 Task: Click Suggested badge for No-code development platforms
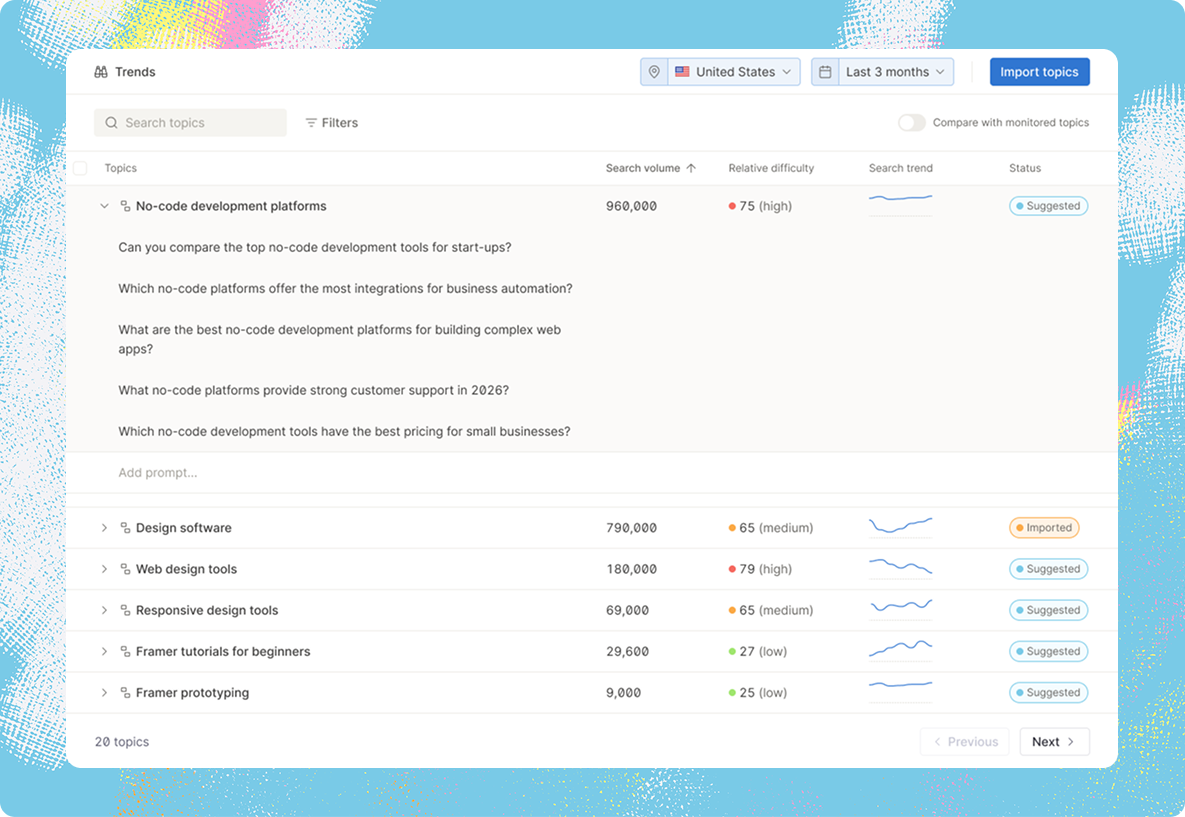click(x=1048, y=206)
